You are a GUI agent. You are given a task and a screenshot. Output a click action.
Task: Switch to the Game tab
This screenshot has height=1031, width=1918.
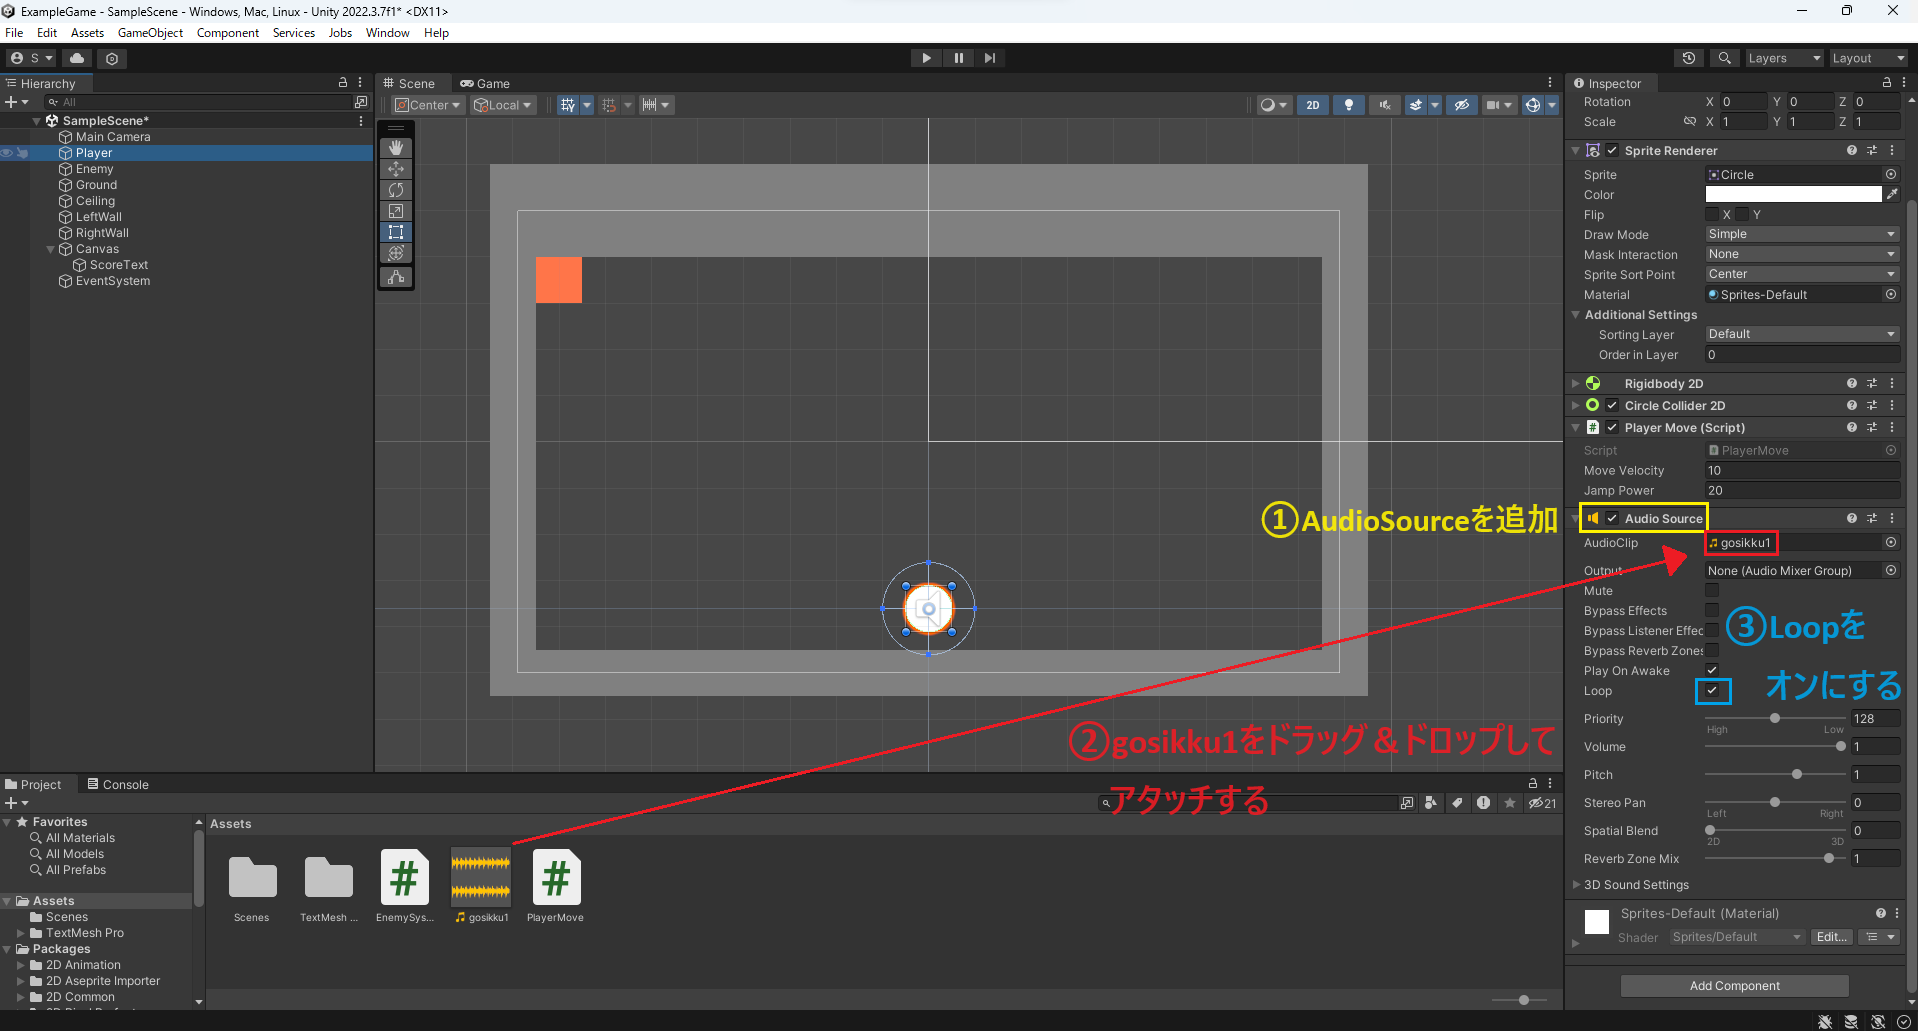click(485, 83)
